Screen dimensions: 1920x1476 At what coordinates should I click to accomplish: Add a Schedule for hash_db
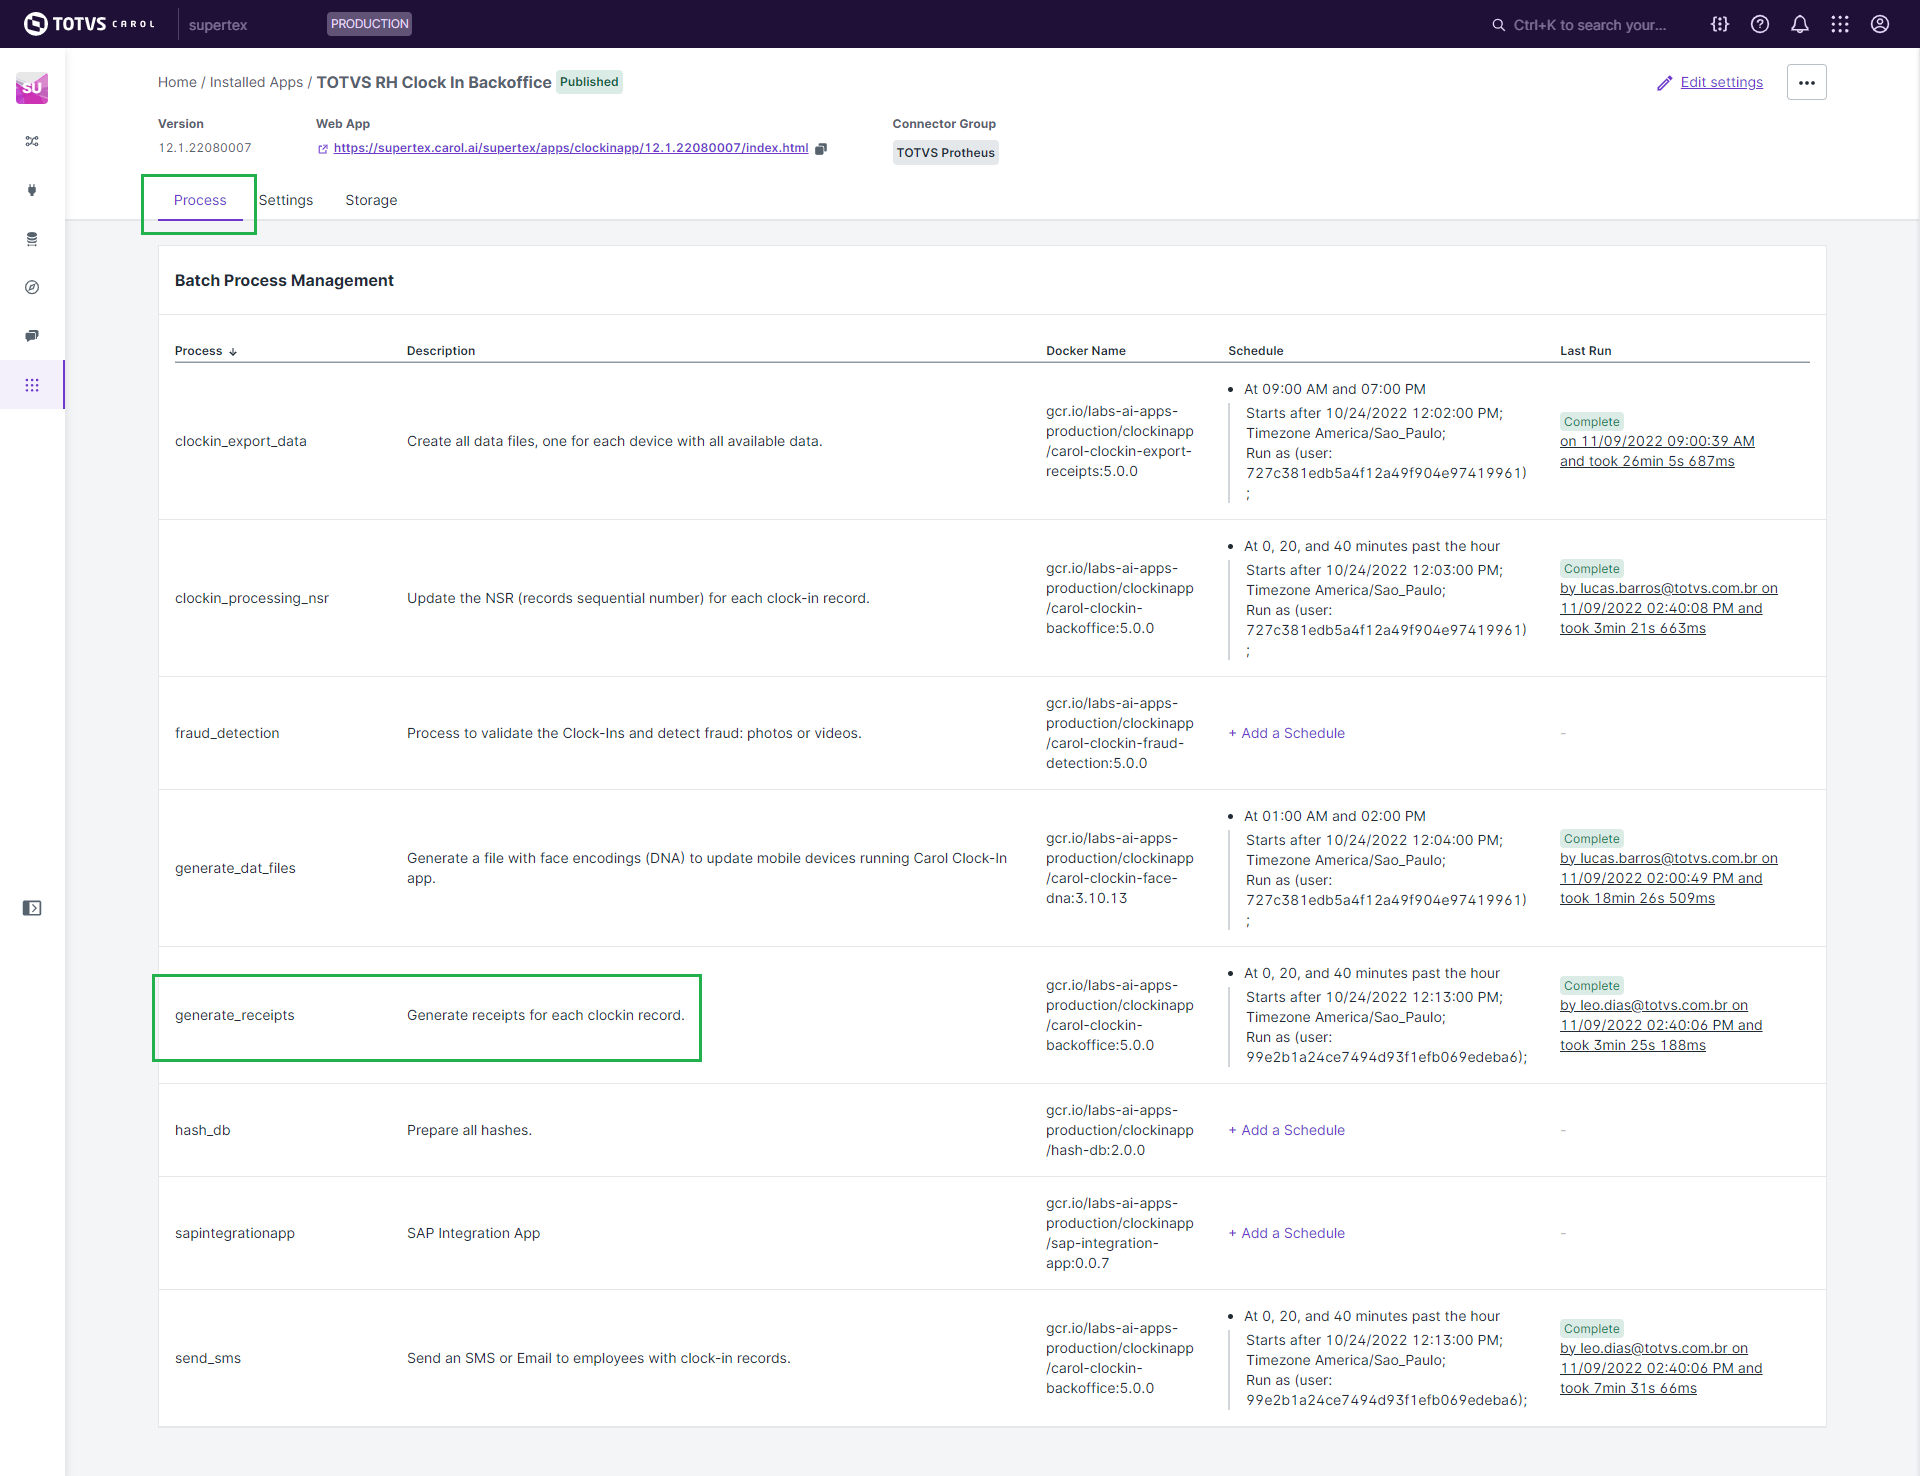coord(1287,1130)
